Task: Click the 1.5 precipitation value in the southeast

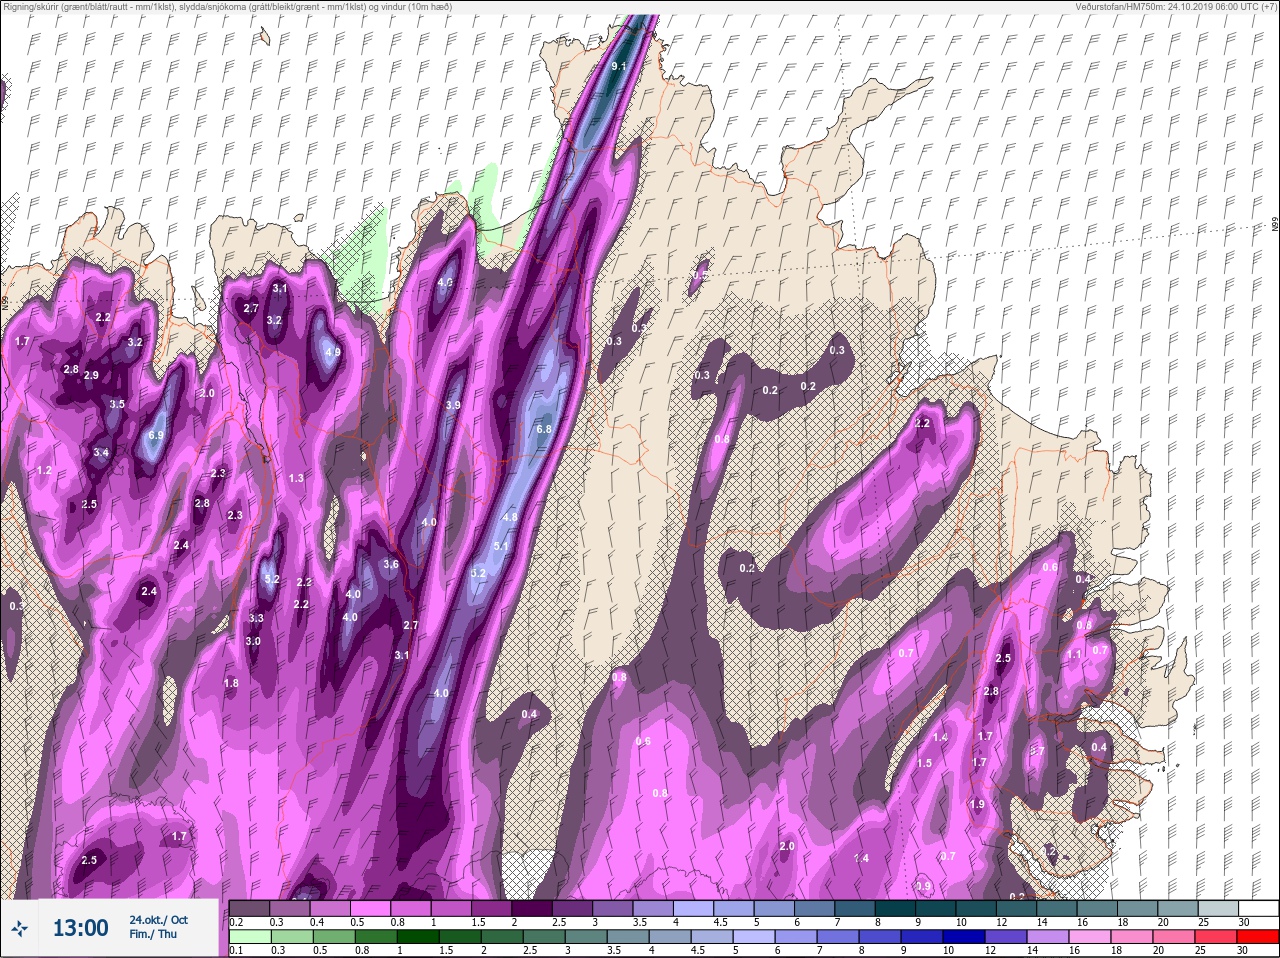Action: (x=925, y=763)
